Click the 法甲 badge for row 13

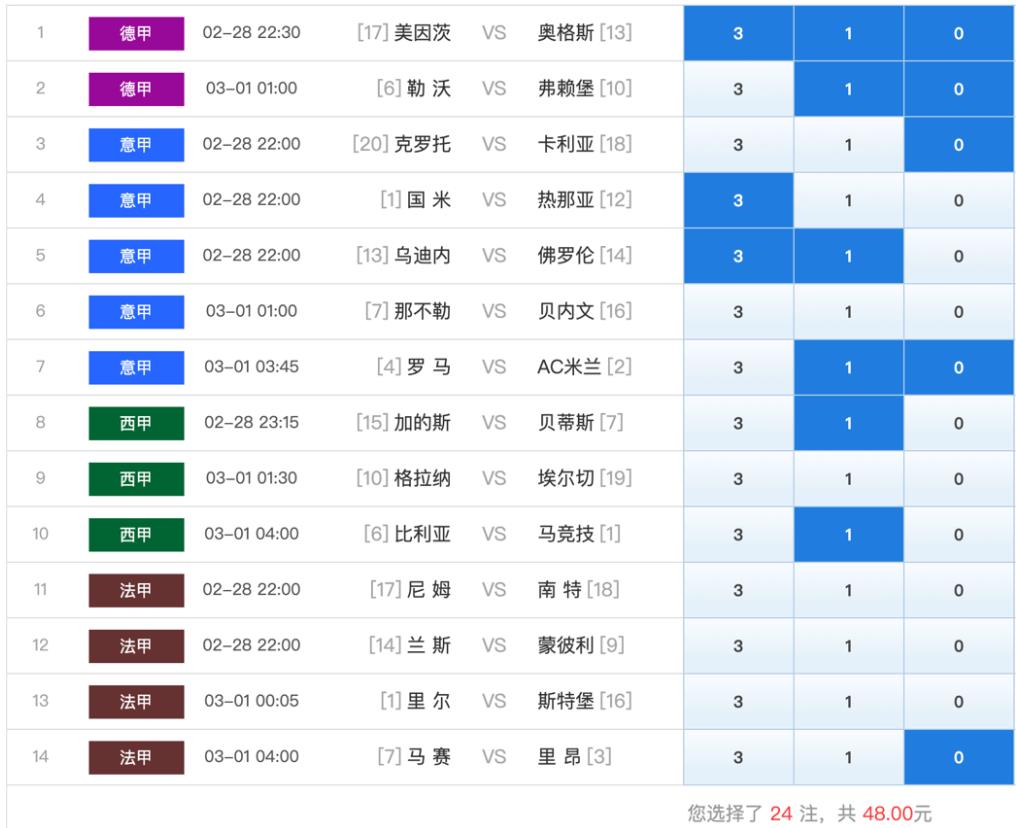(136, 702)
